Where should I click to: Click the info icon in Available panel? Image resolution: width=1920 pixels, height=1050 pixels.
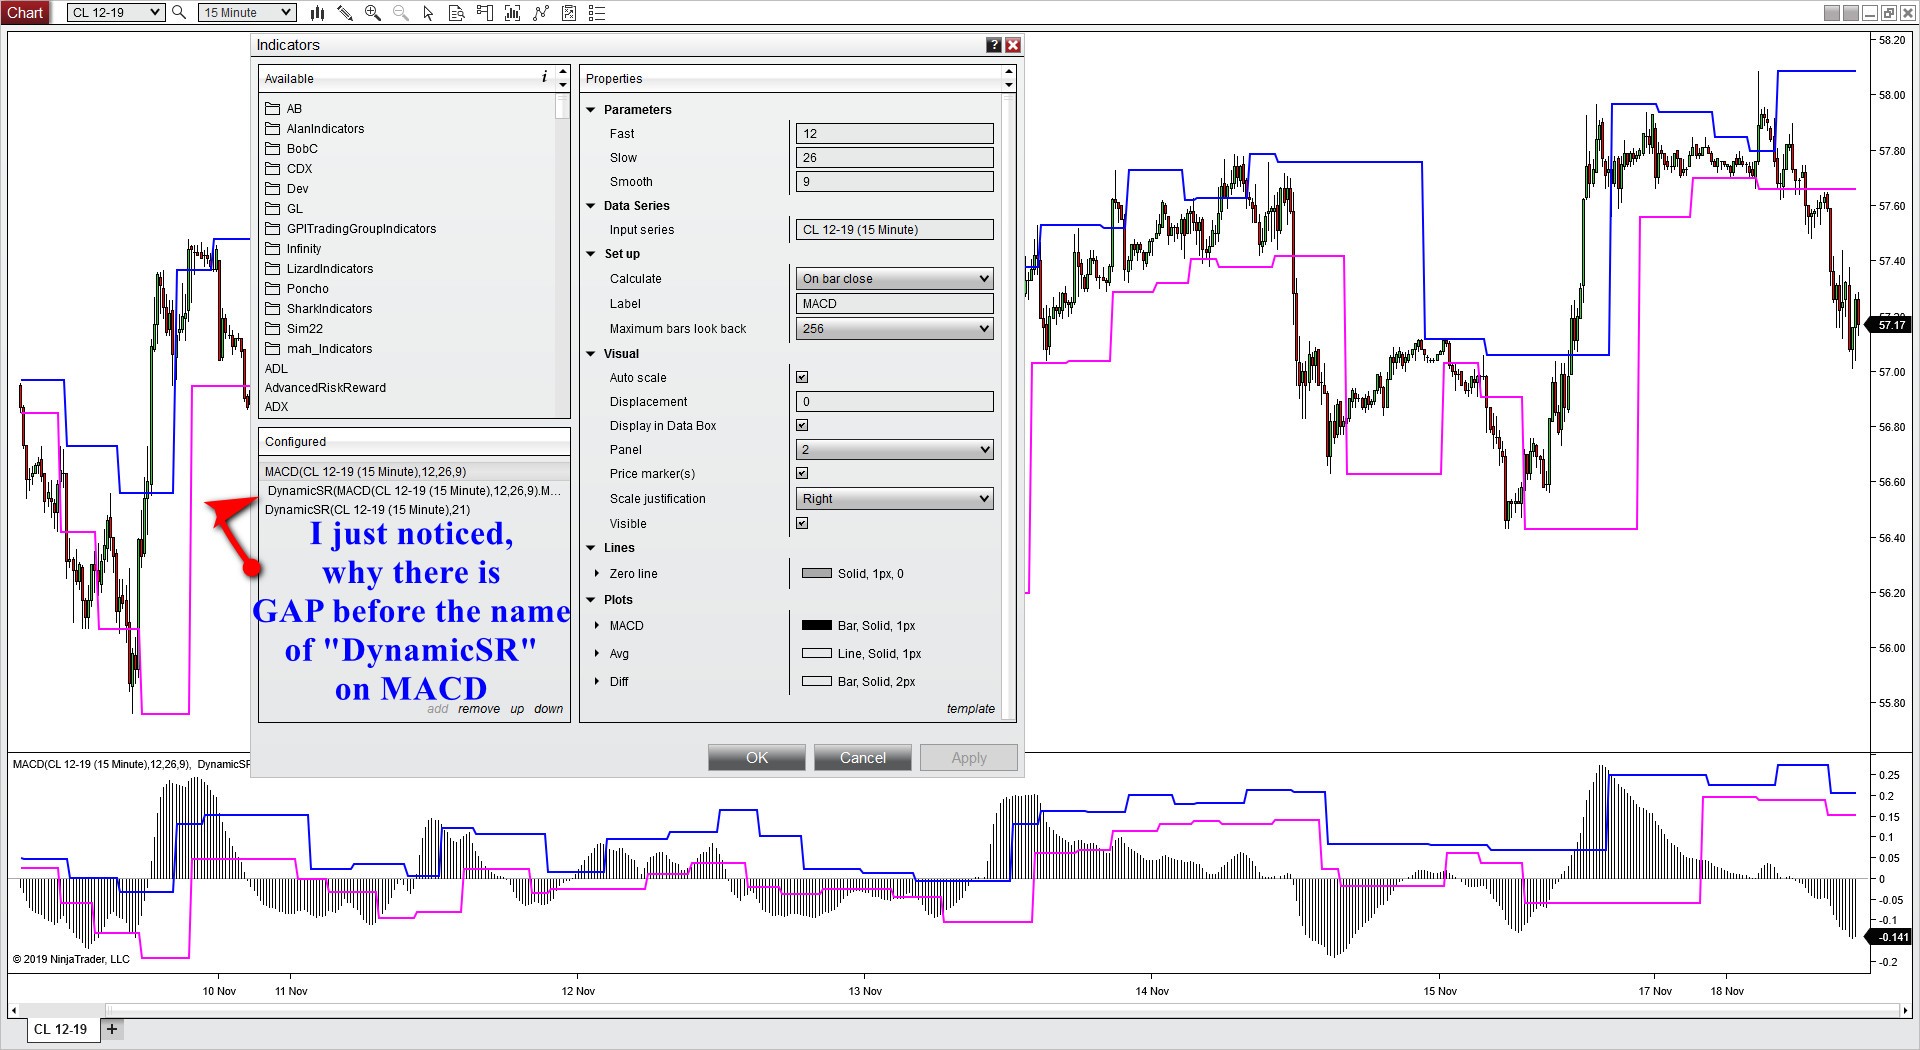point(544,77)
